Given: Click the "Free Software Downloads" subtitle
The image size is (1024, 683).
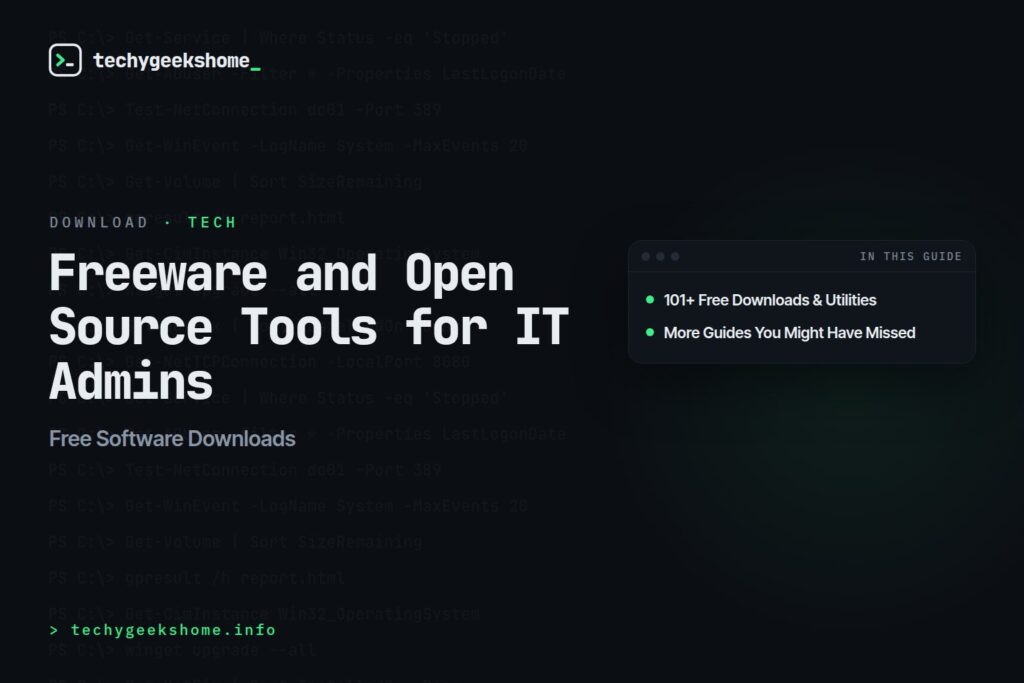Looking at the screenshot, I should (172, 438).
